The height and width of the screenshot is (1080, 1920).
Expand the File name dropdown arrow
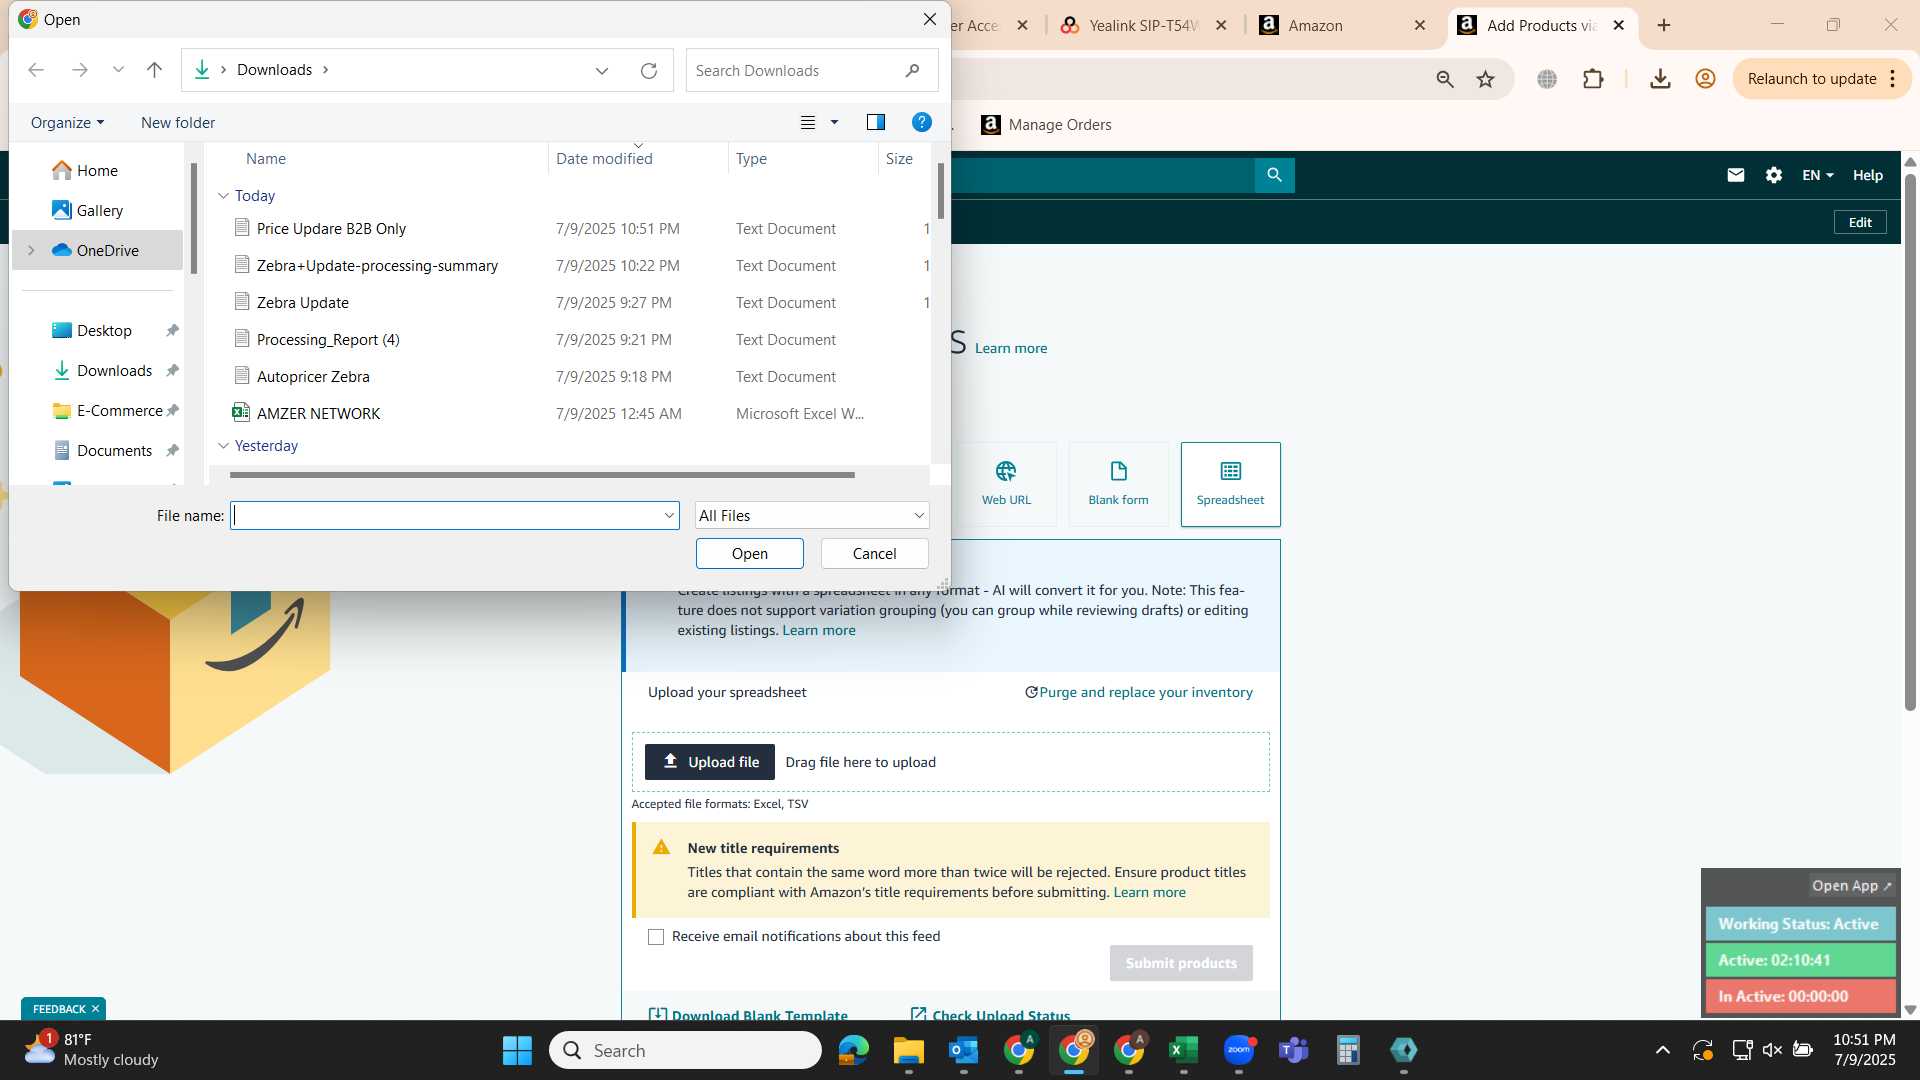669,516
